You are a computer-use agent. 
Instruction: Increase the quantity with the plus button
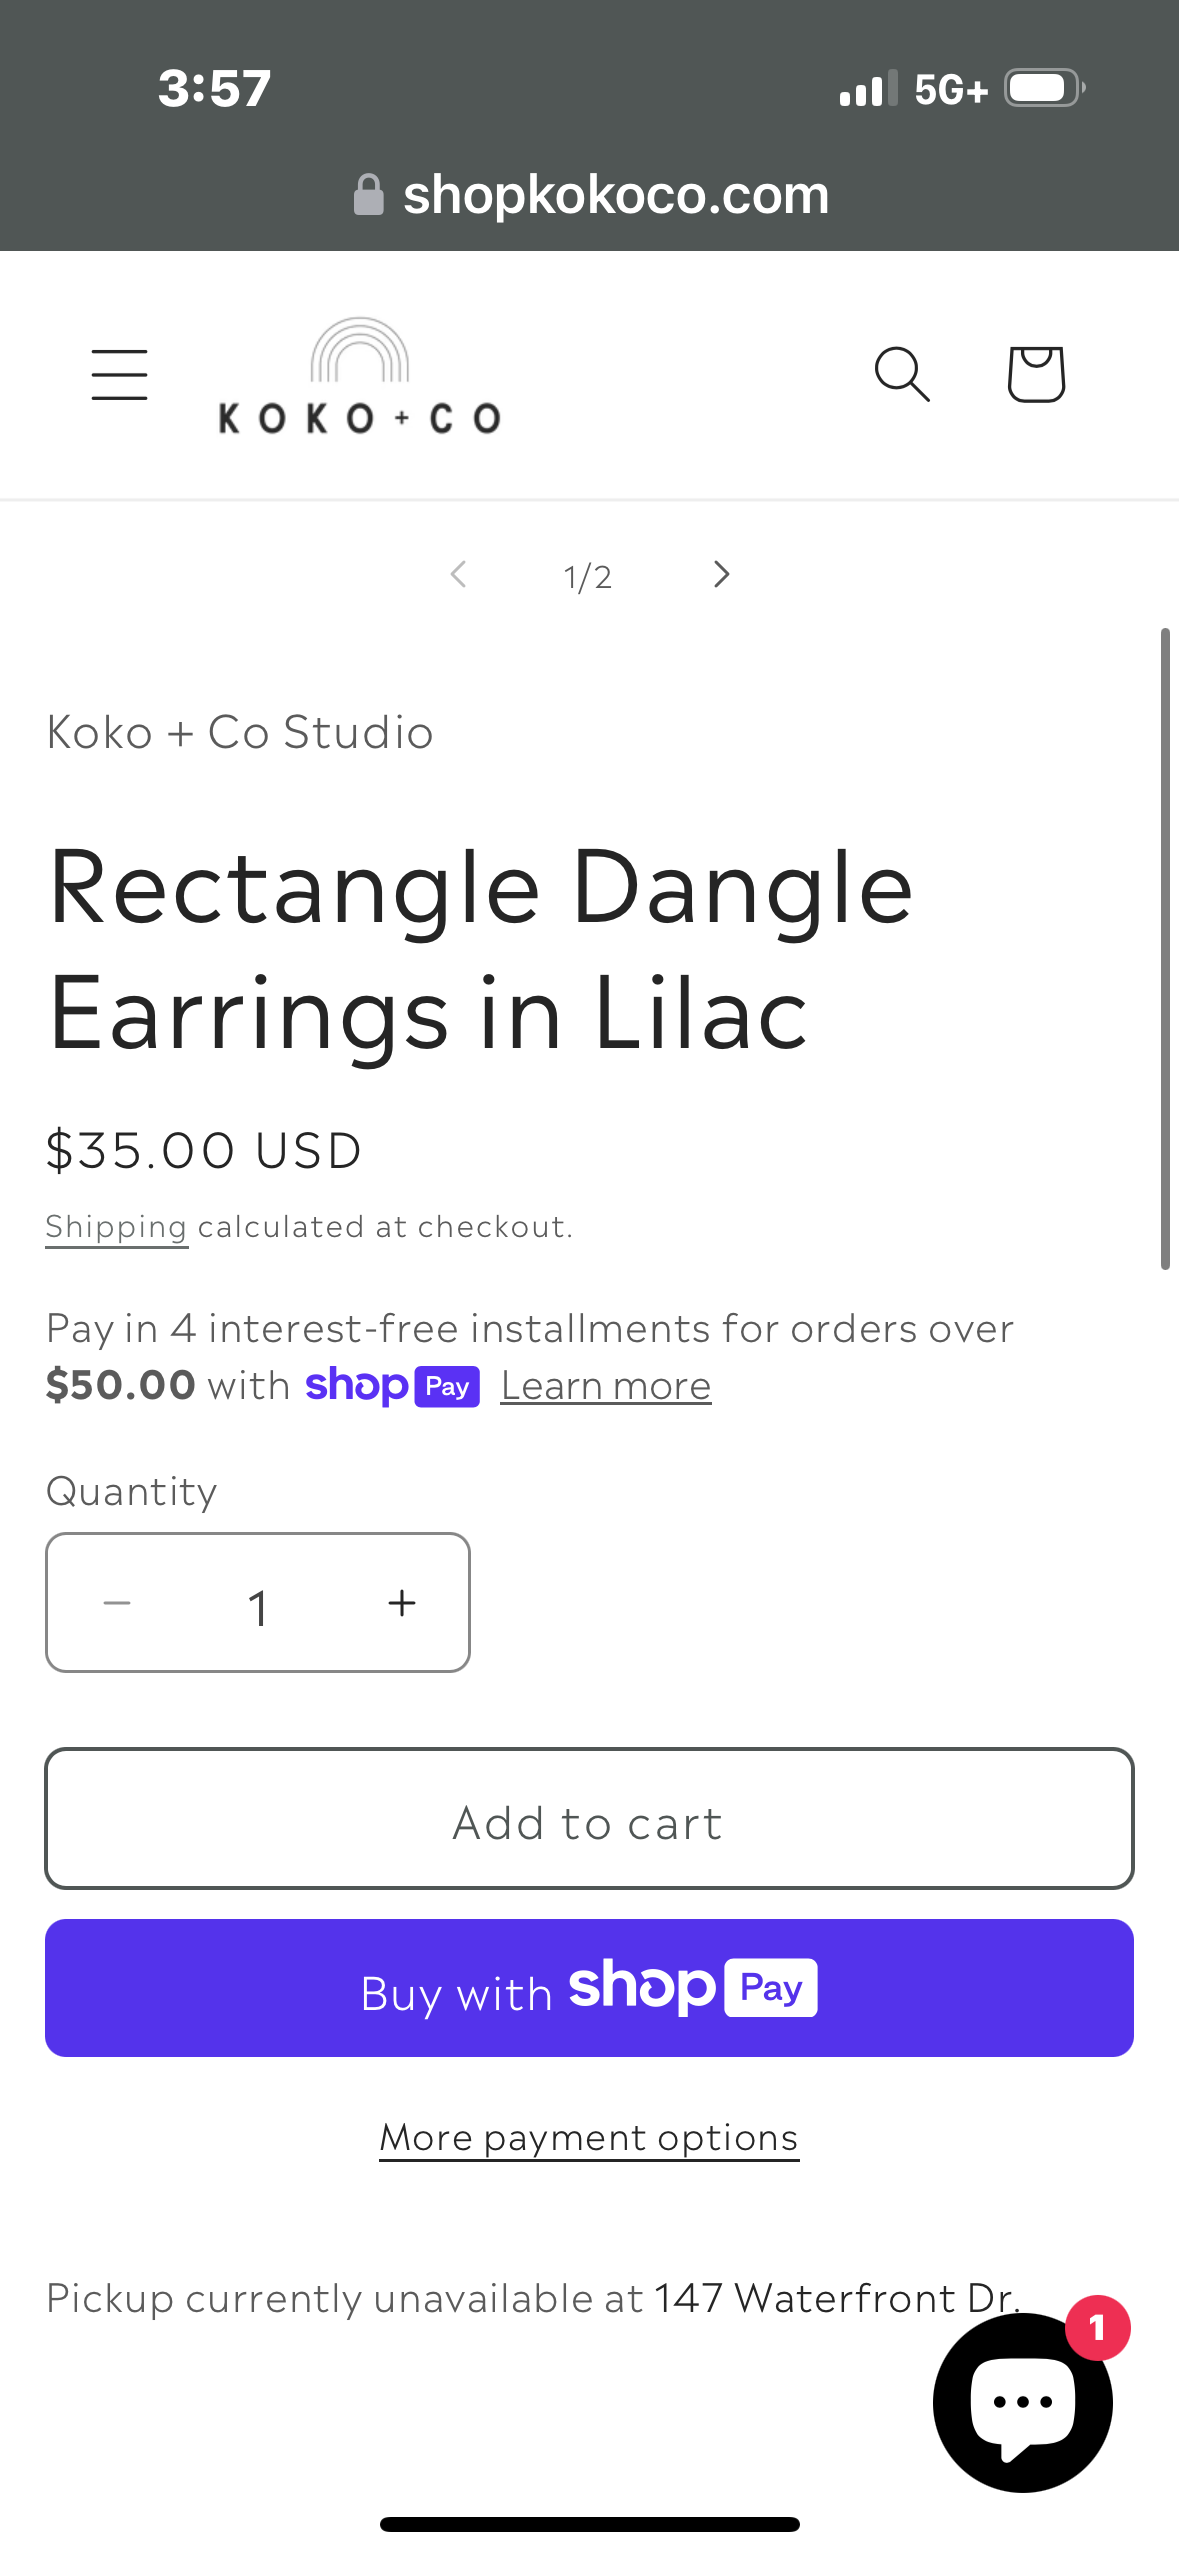coord(402,1602)
